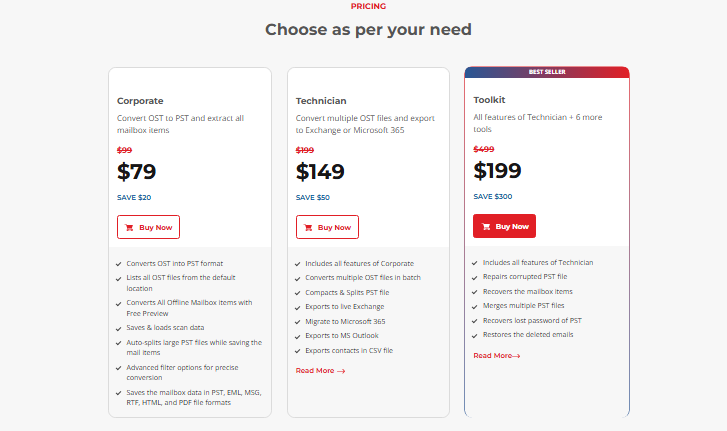
Task: Click the Corporate crossed-out $99 price
Action: (125, 151)
